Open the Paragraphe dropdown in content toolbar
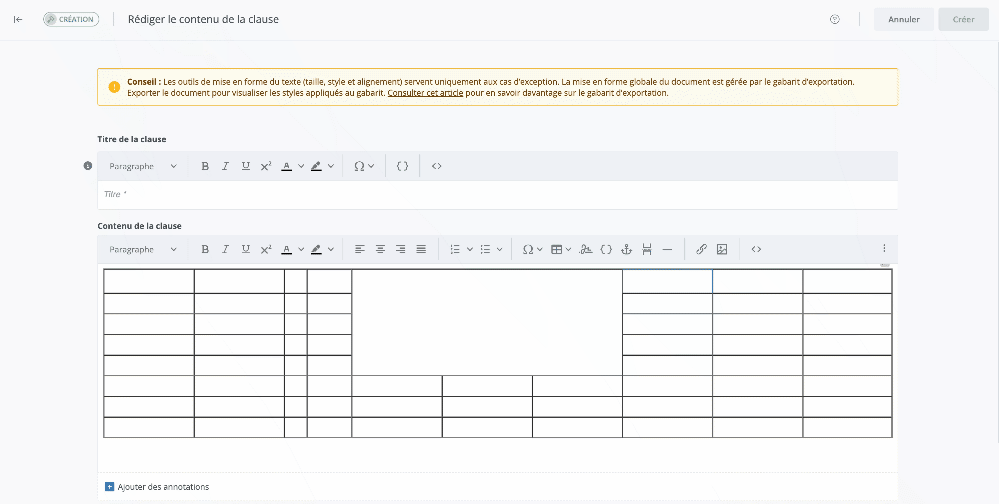The image size is (999, 504). coord(143,249)
